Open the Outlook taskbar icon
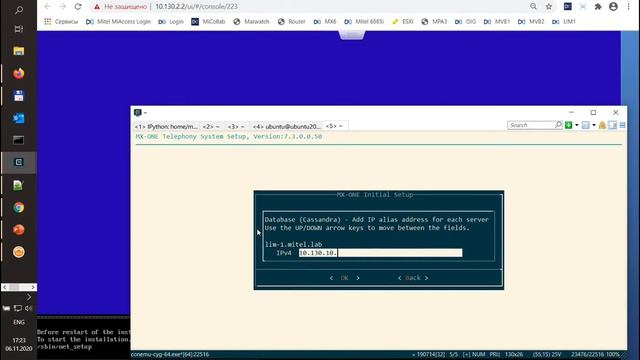 18,118
